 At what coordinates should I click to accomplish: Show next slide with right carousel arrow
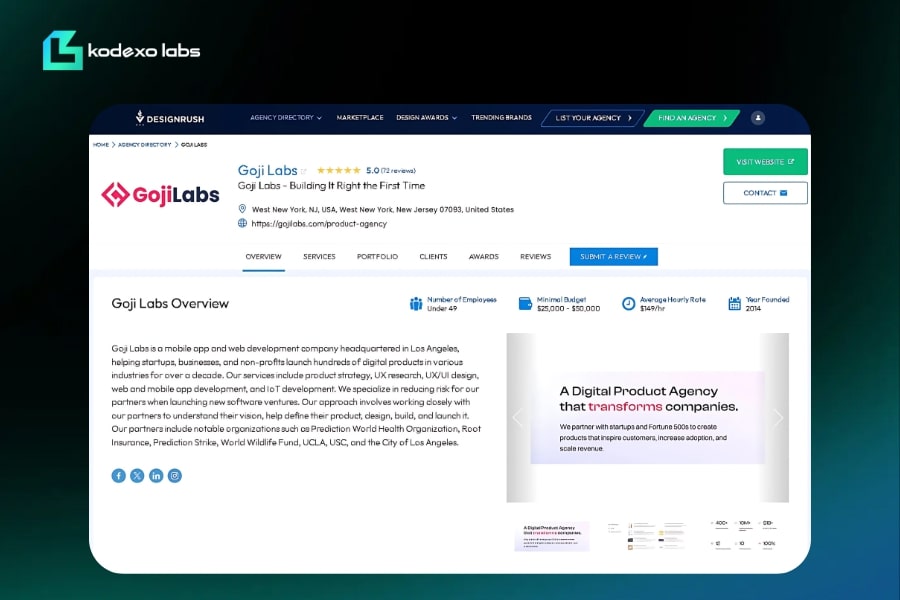[778, 417]
